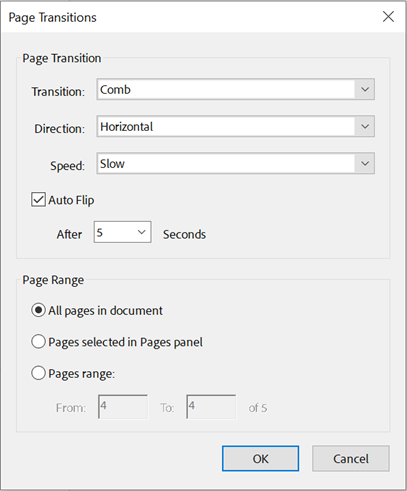Click the OK button
407x491 pixels.
(260, 459)
